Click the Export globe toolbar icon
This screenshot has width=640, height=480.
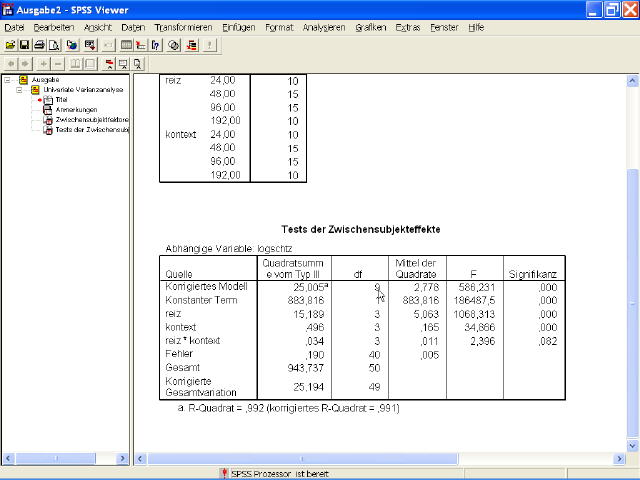pos(73,45)
